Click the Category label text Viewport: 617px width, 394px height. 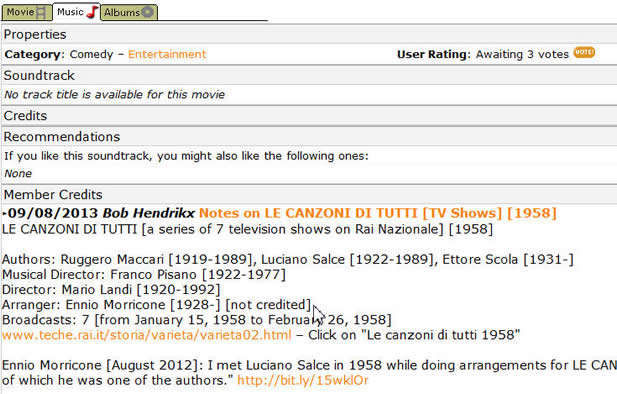[x=35, y=55]
